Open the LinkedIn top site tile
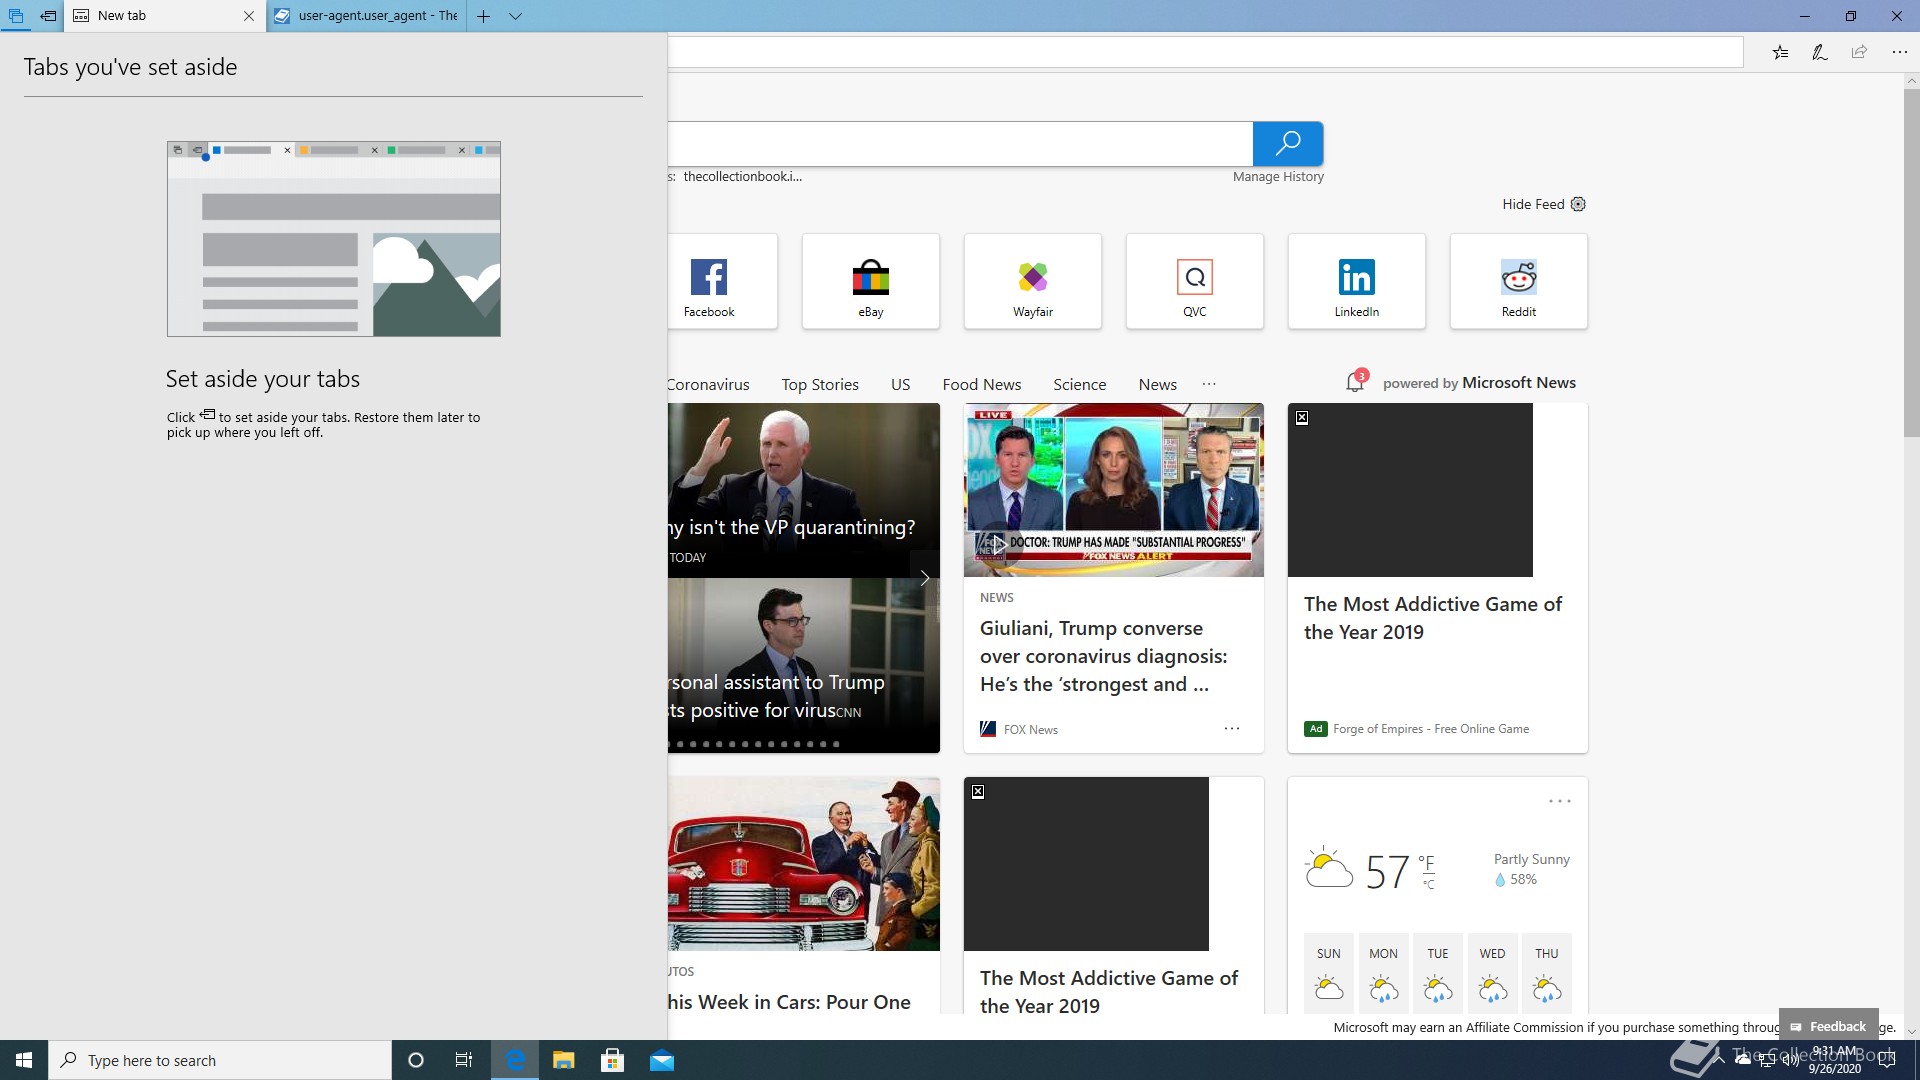 pyautogui.click(x=1357, y=281)
